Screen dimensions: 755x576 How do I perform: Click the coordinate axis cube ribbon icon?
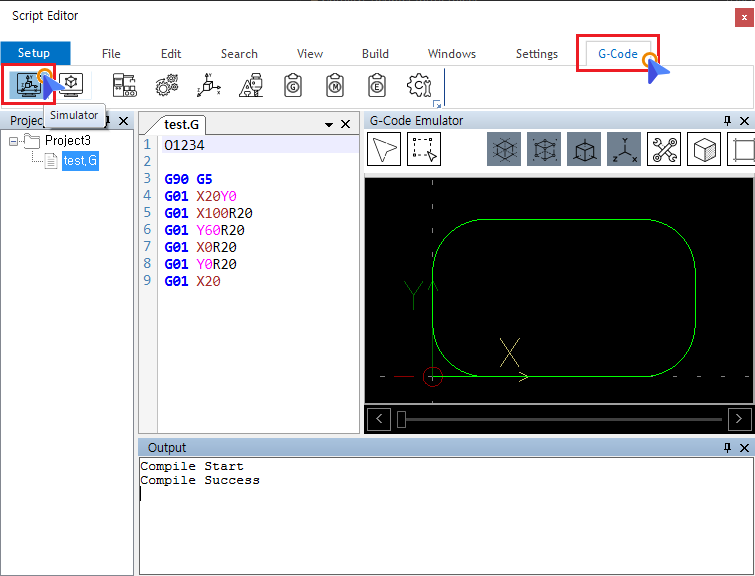click(209, 86)
